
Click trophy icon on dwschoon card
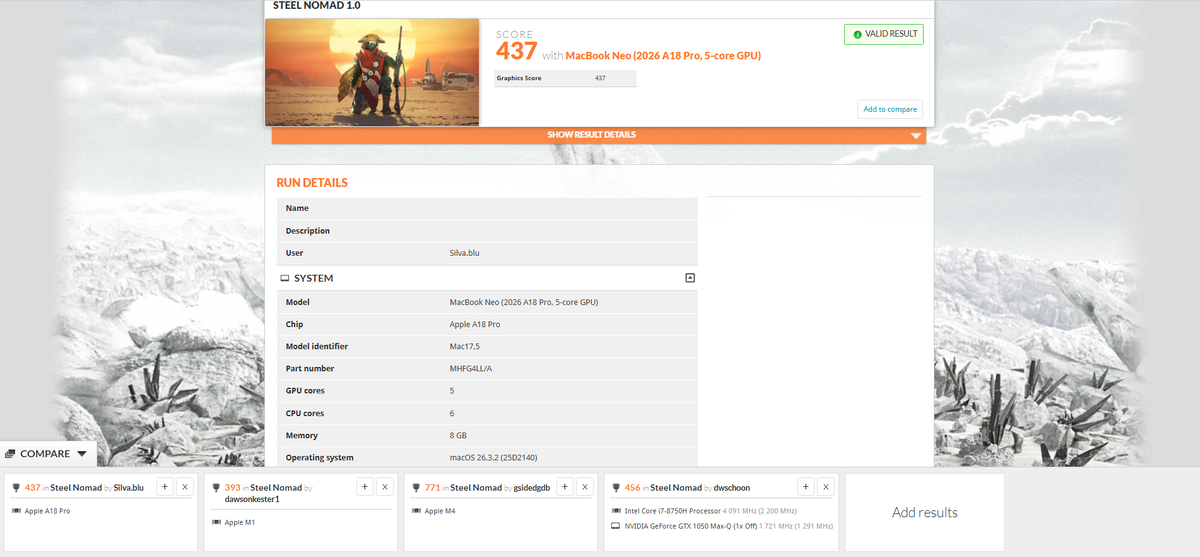(x=617, y=488)
